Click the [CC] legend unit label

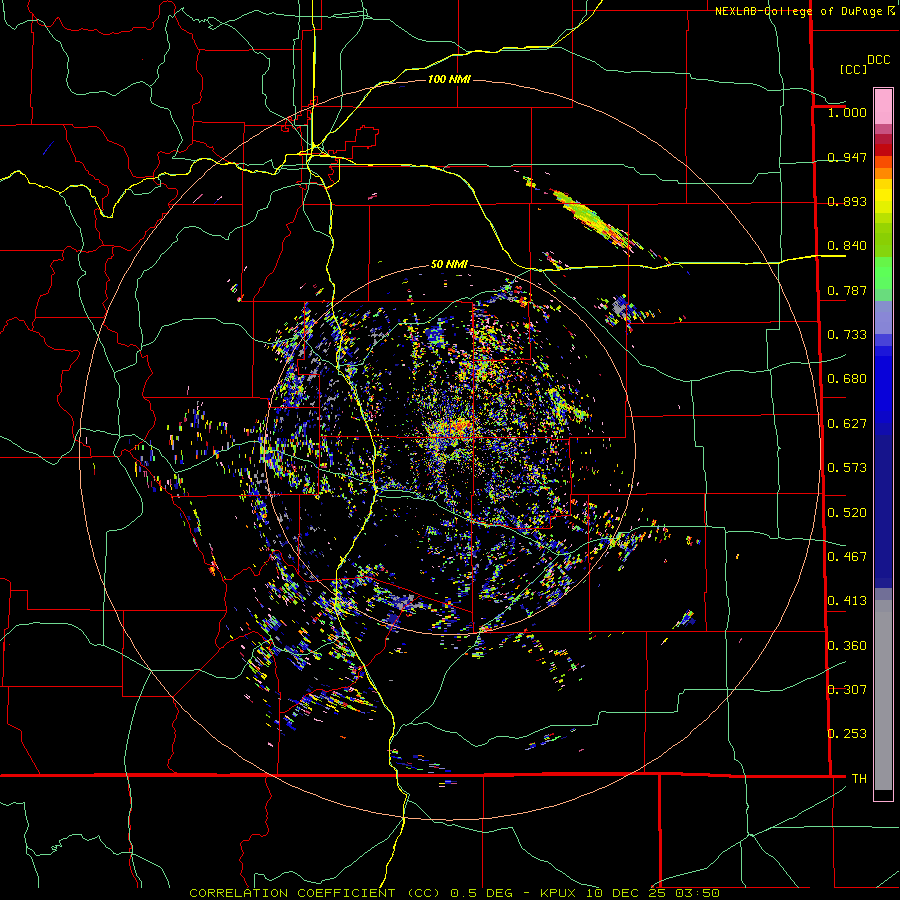(853, 69)
